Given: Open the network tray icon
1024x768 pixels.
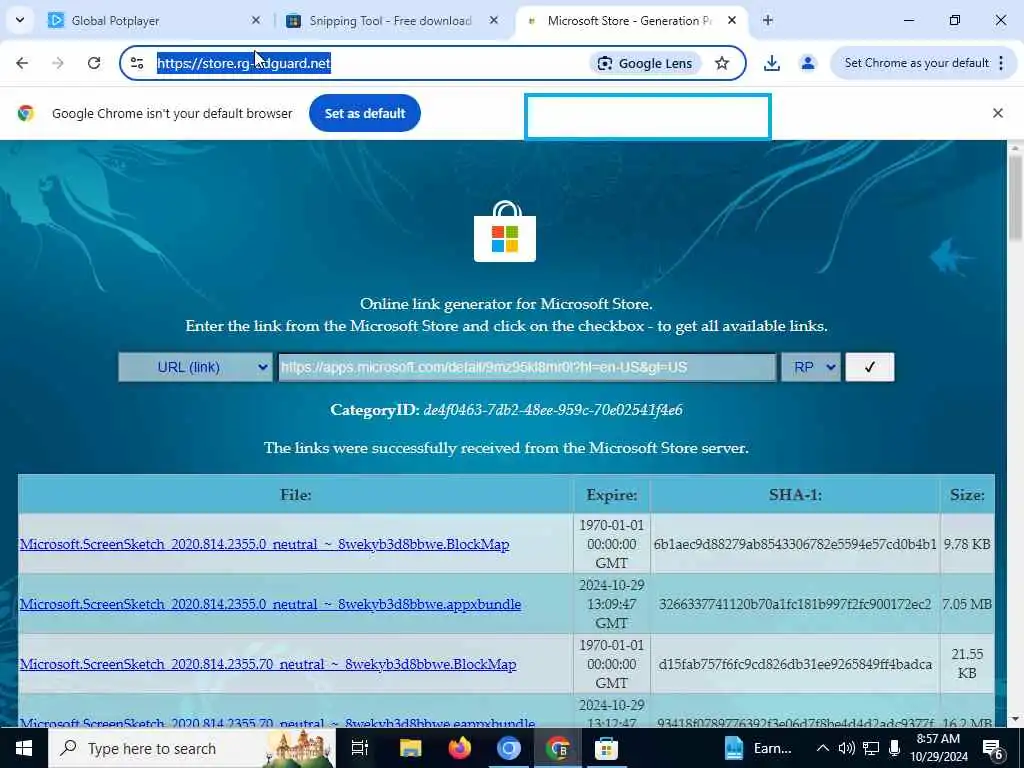Looking at the screenshot, I should (x=871, y=748).
